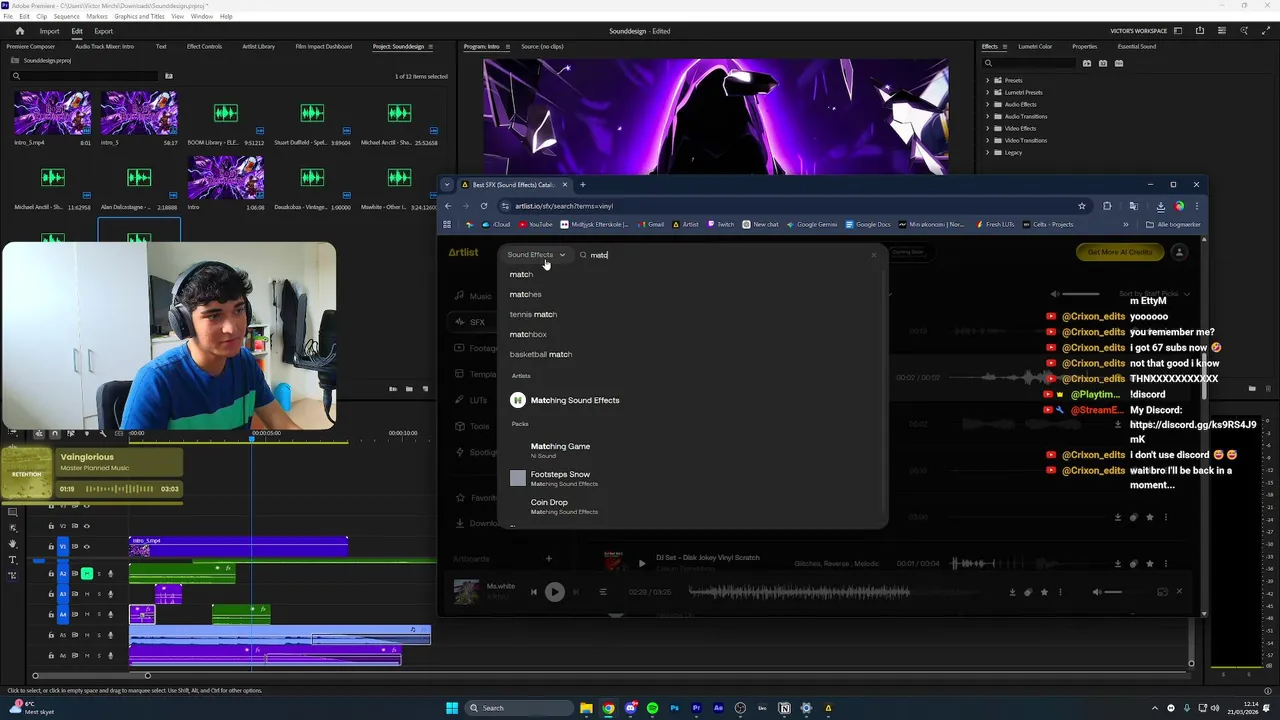Clear the Artlist search field X
The image size is (1280, 720).
[x=873, y=255]
